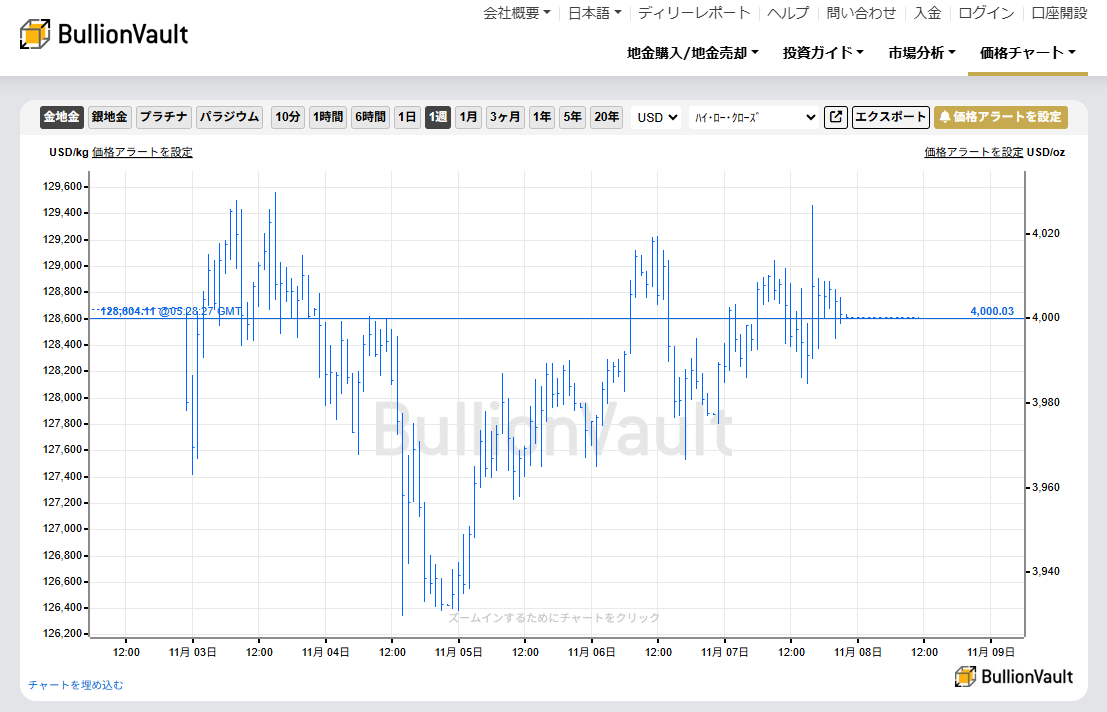Open the ハイ・ロー・クローズ chart type dropdown
Image resolution: width=1107 pixels, height=712 pixels.
[754, 117]
